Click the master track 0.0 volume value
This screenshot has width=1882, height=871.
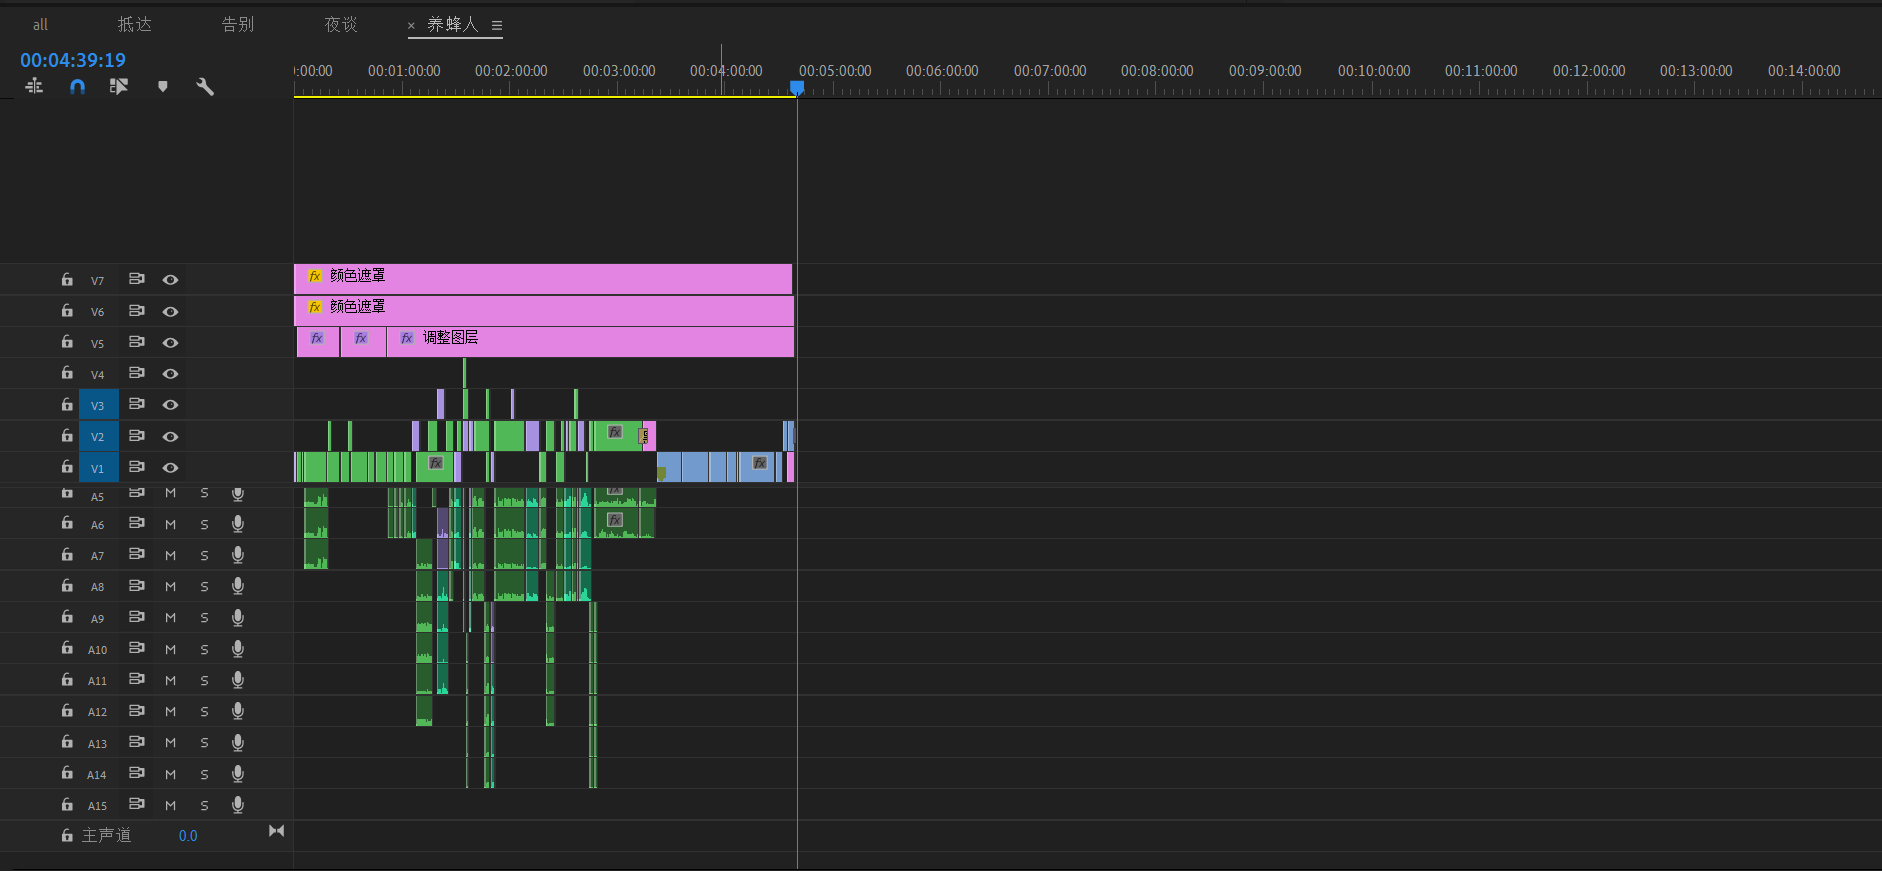click(188, 836)
